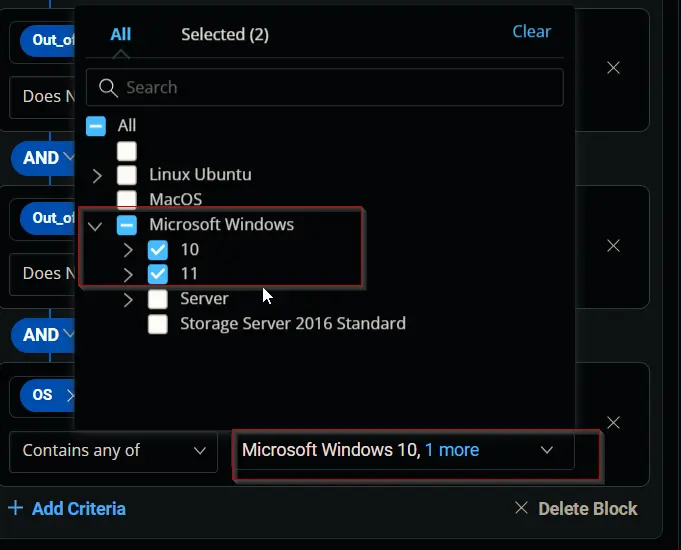The image size is (681, 550).
Task: Expand the Windows 11 node
Action: point(128,275)
